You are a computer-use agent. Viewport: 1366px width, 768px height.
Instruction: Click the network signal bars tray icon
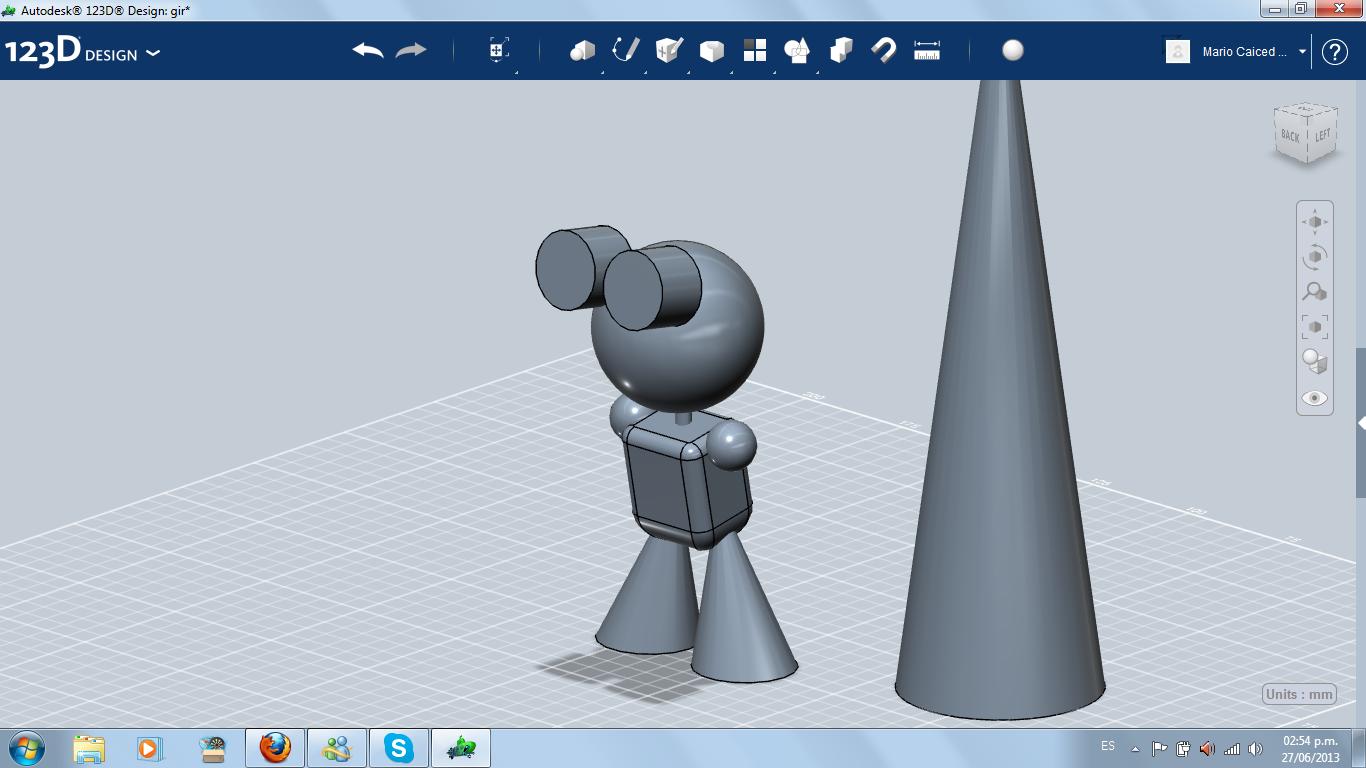(x=1232, y=748)
